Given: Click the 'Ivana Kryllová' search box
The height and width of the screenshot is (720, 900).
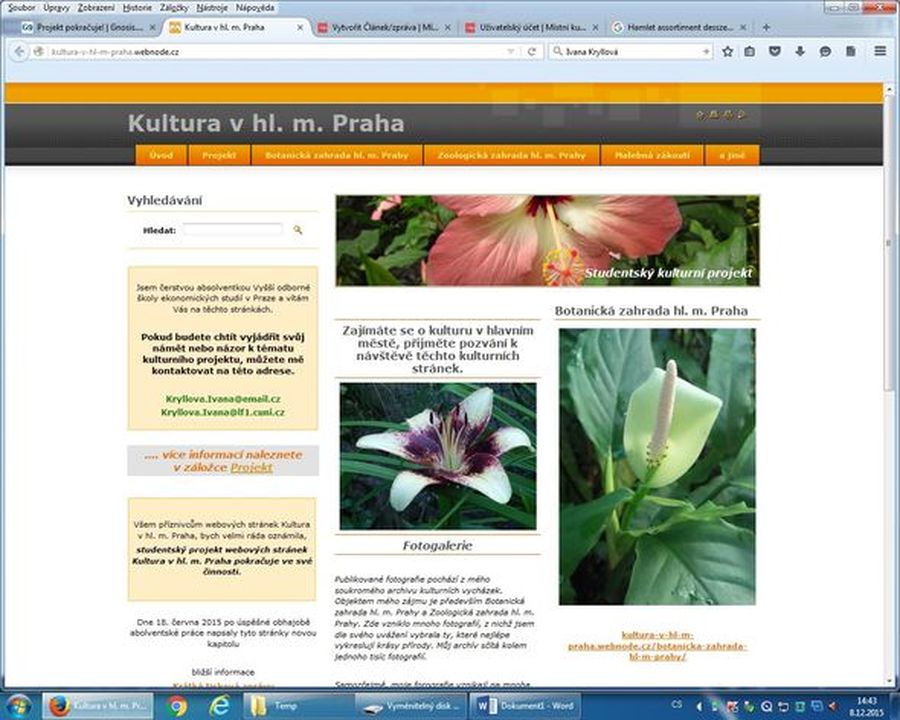Looking at the screenshot, I should pyautogui.click(x=631, y=52).
